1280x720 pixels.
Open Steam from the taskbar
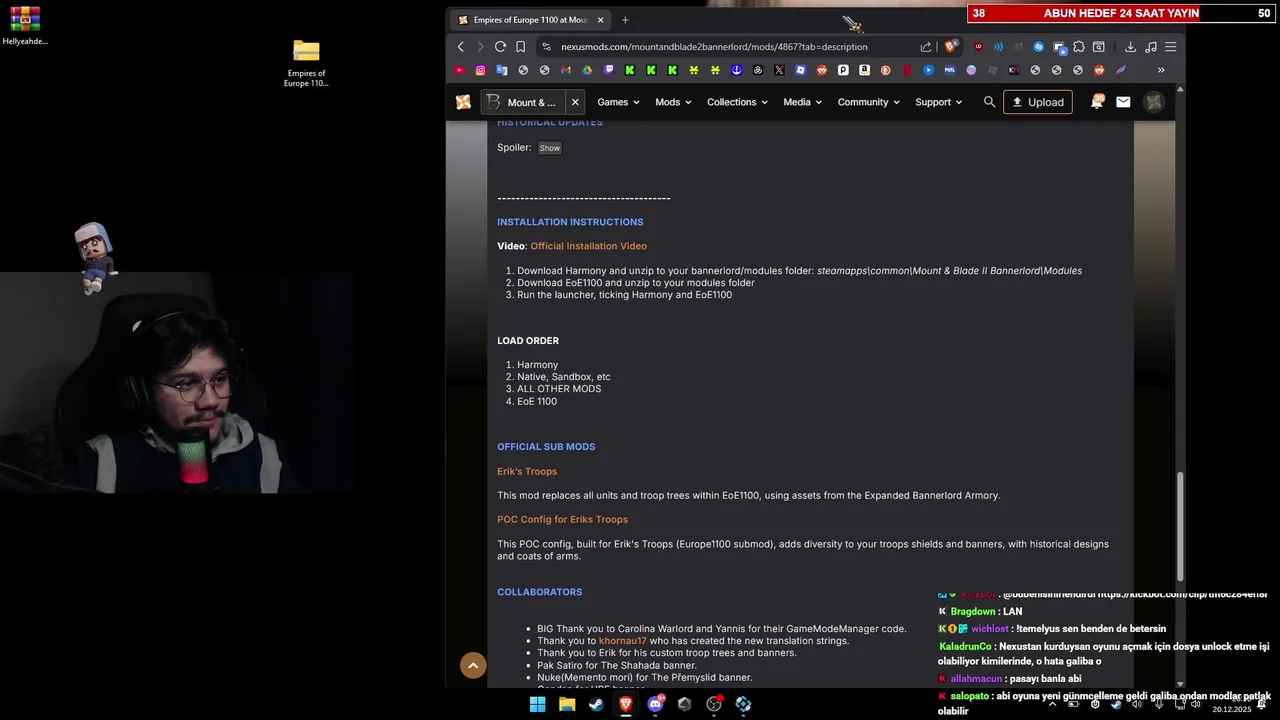pyautogui.click(x=596, y=704)
